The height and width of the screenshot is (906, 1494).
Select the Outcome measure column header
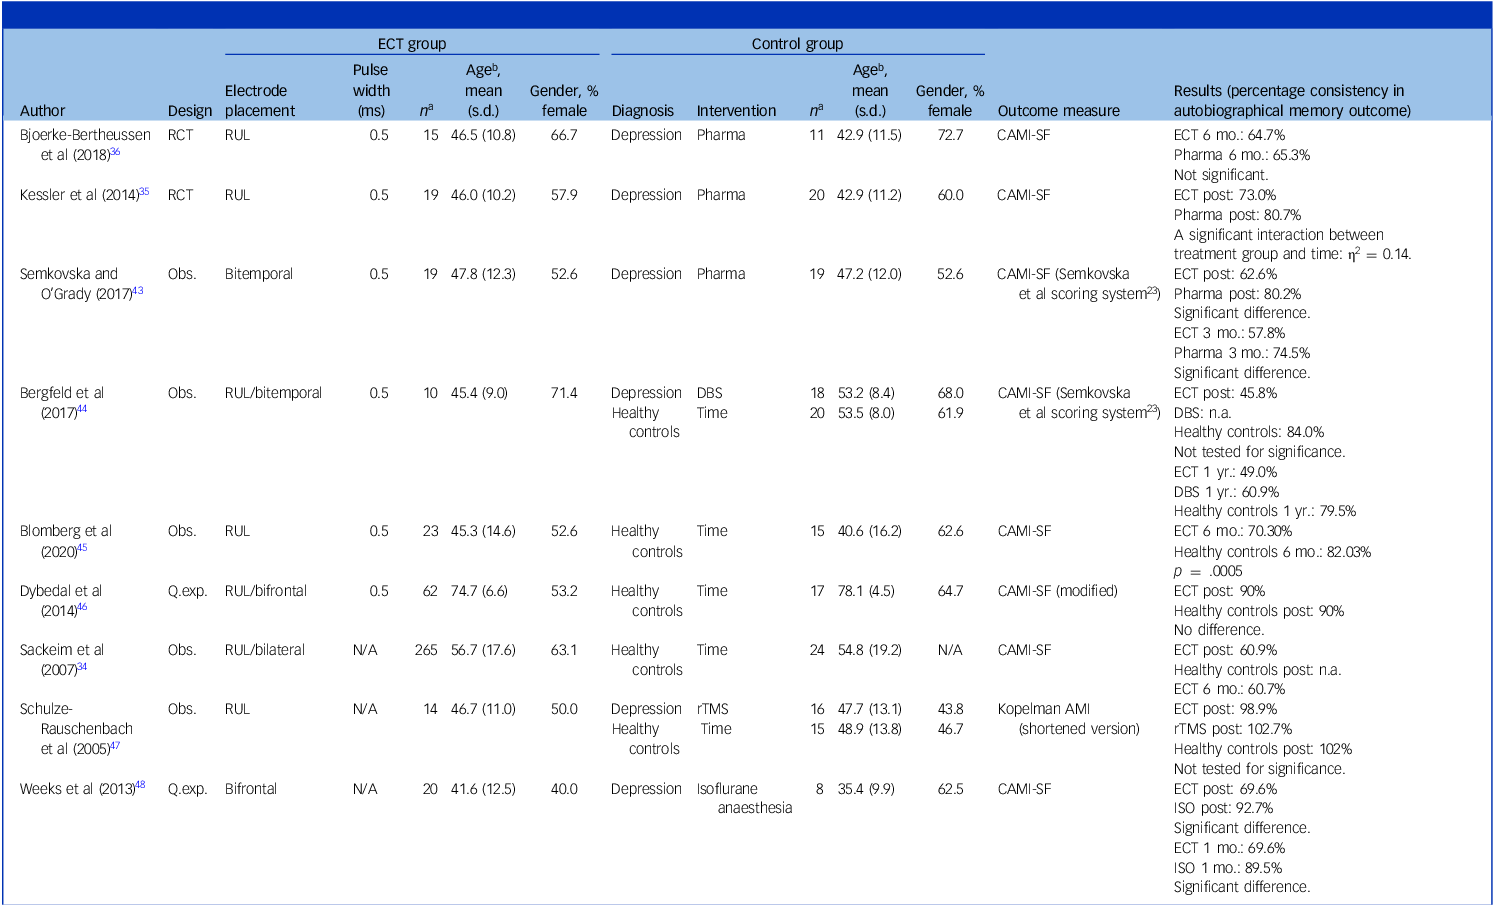click(x=1058, y=111)
